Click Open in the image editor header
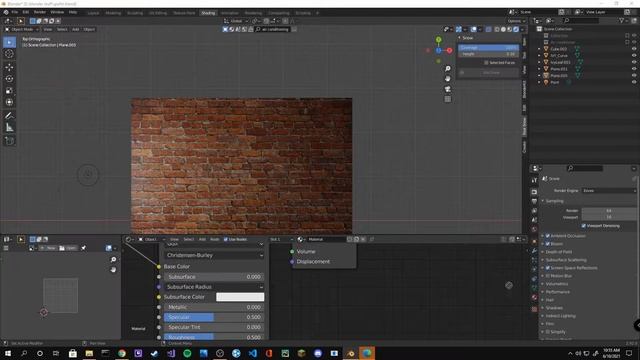 pos(68,248)
